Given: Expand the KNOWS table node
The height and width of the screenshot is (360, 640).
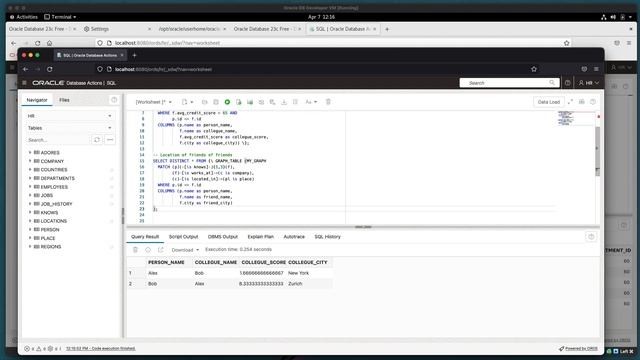Looking at the screenshot, I should tap(30, 212).
